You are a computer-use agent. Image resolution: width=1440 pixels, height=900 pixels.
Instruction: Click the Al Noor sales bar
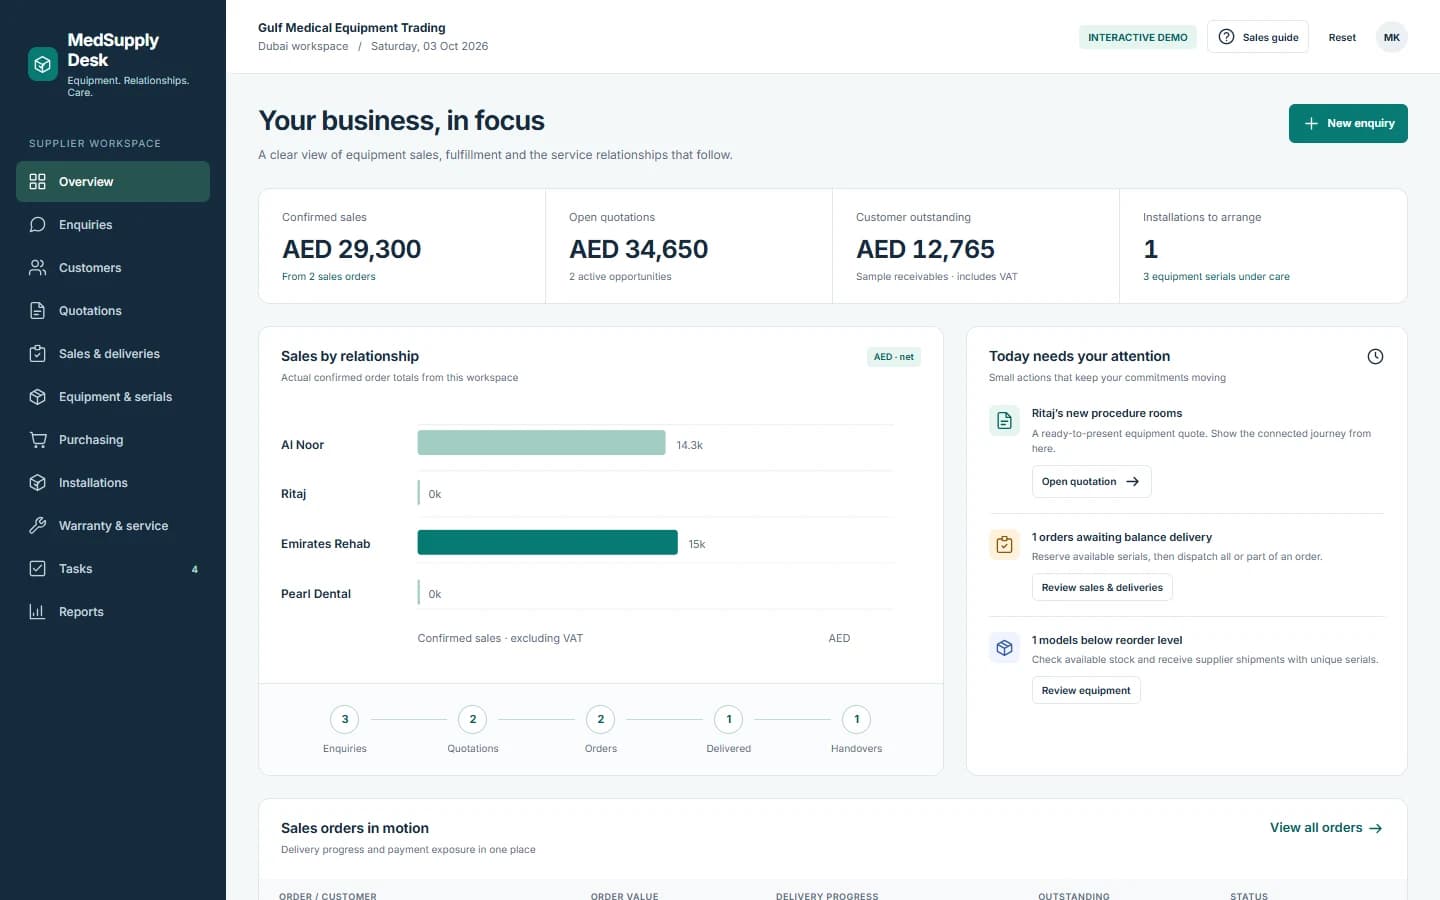[541, 443]
